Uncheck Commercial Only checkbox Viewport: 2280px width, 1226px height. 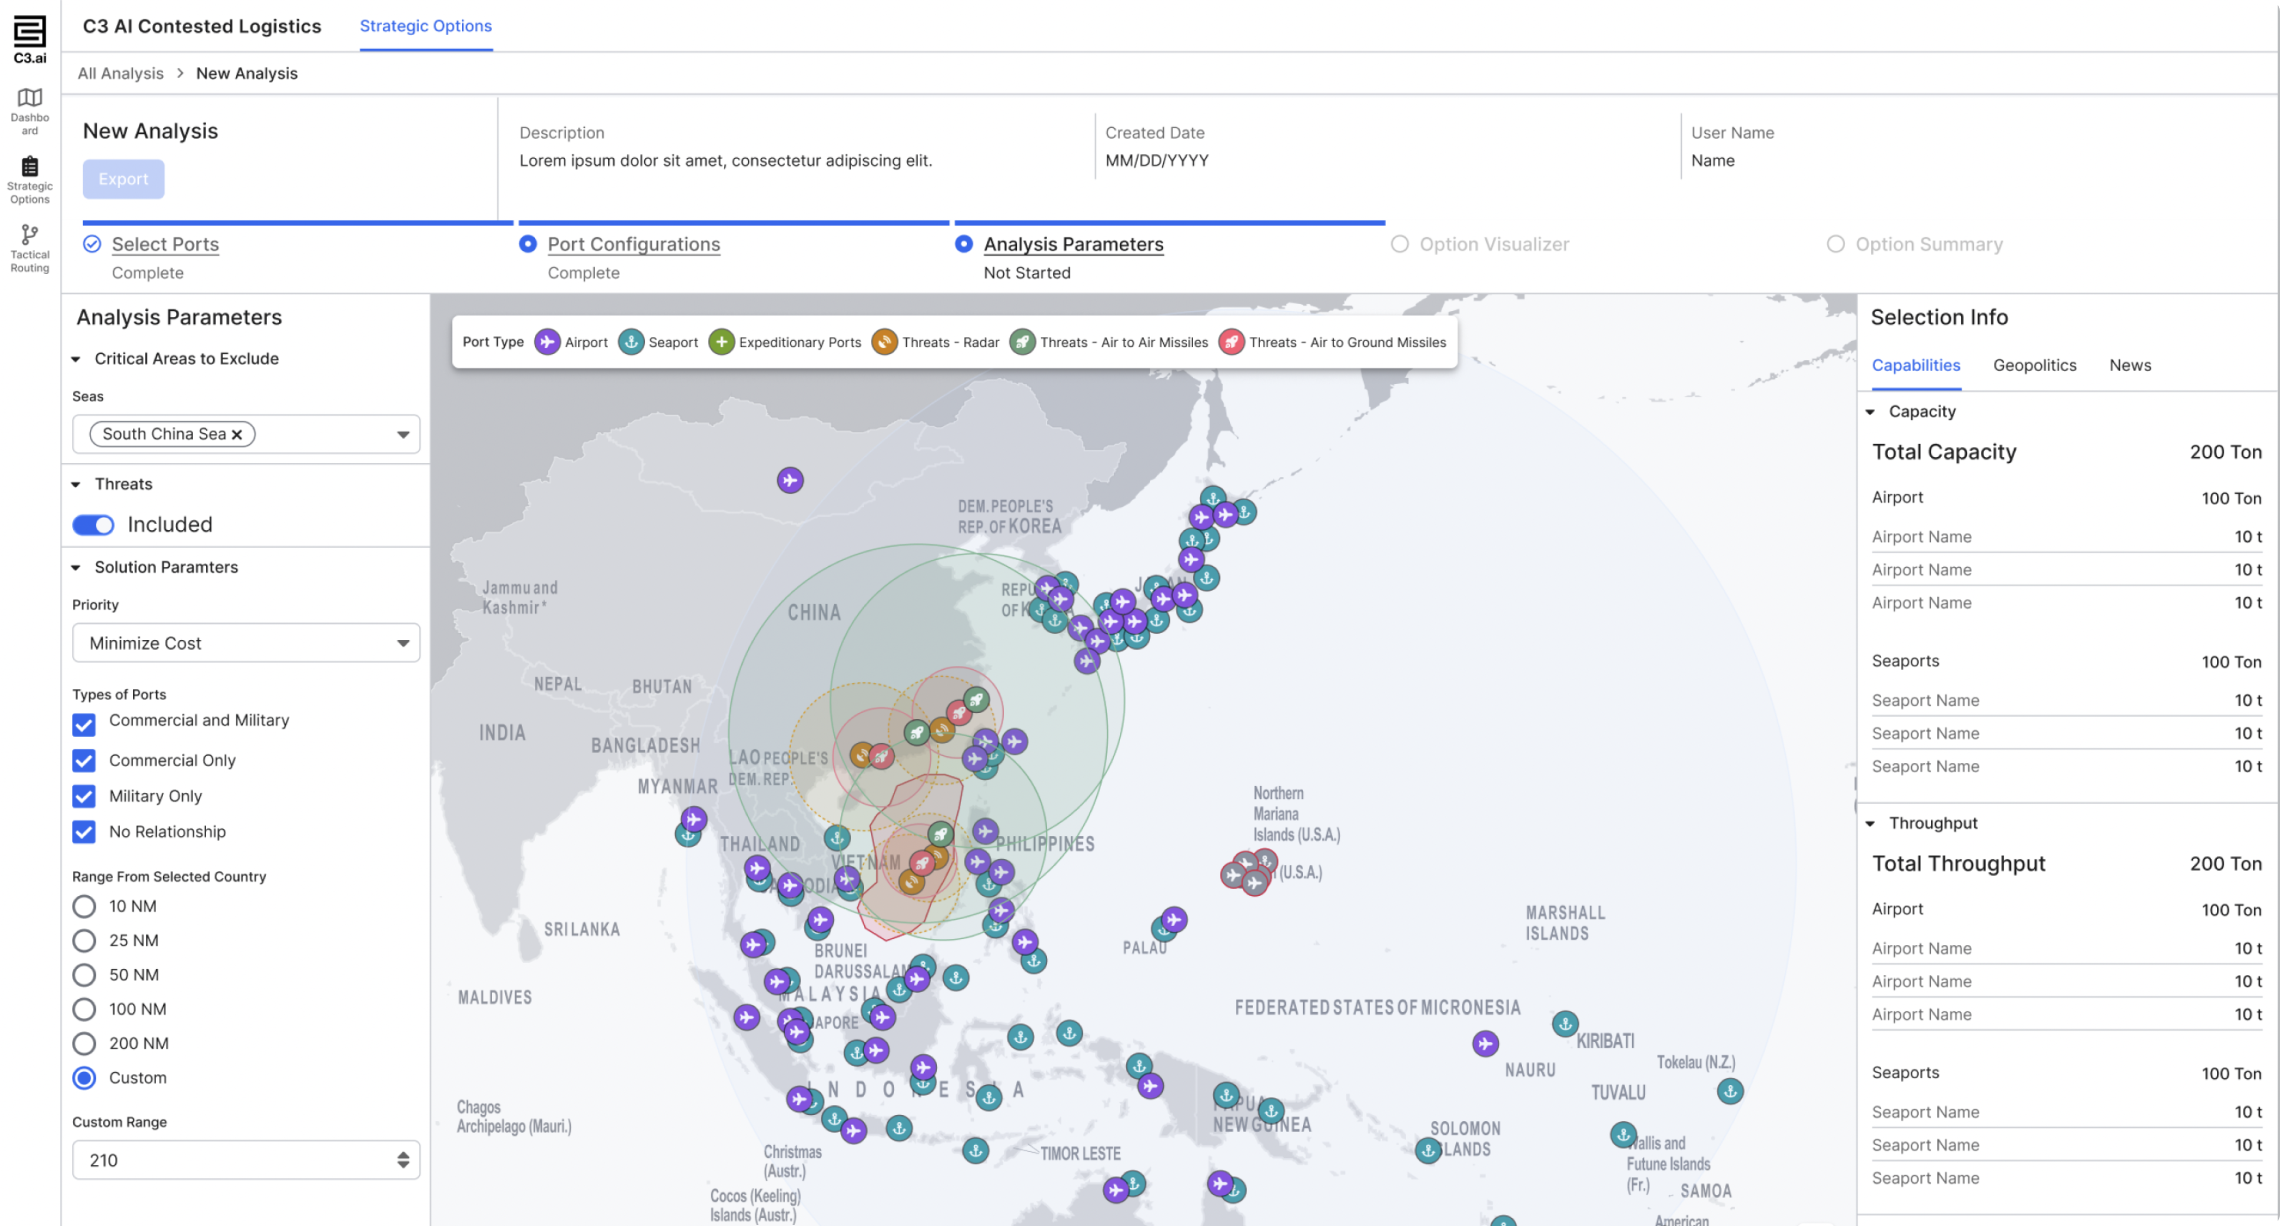click(84, 761)
